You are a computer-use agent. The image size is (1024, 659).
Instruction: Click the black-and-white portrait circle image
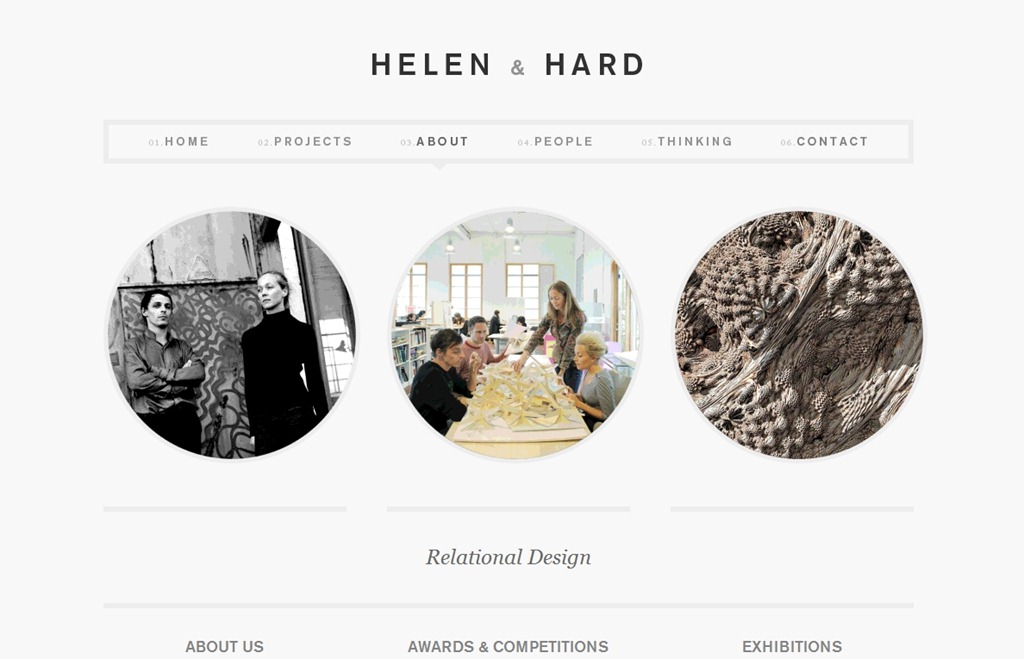click(x=232, y=334)
